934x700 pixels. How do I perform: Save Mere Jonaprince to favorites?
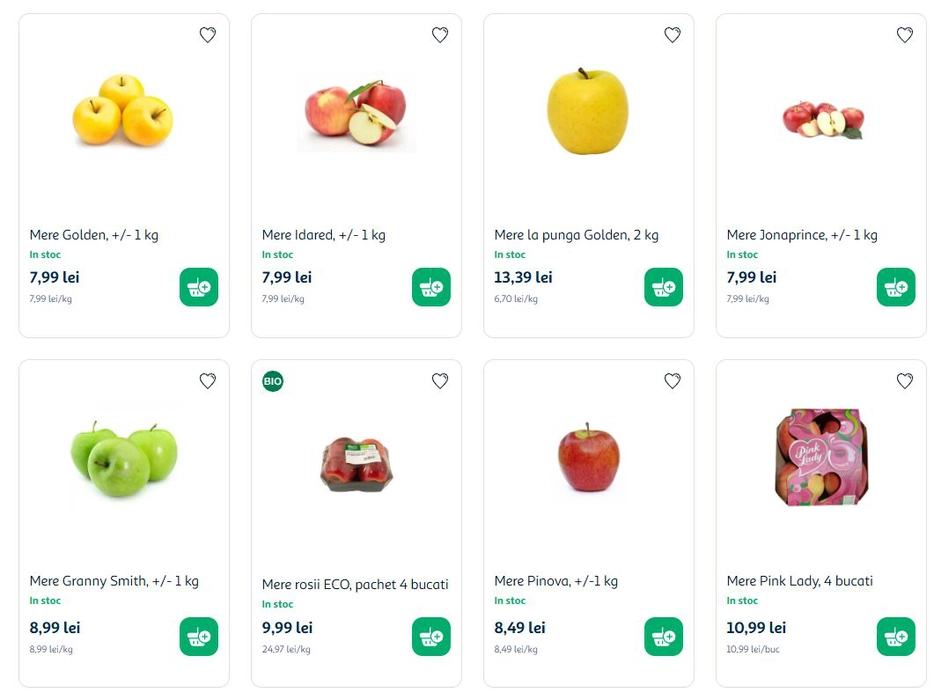tap(905, 35)
